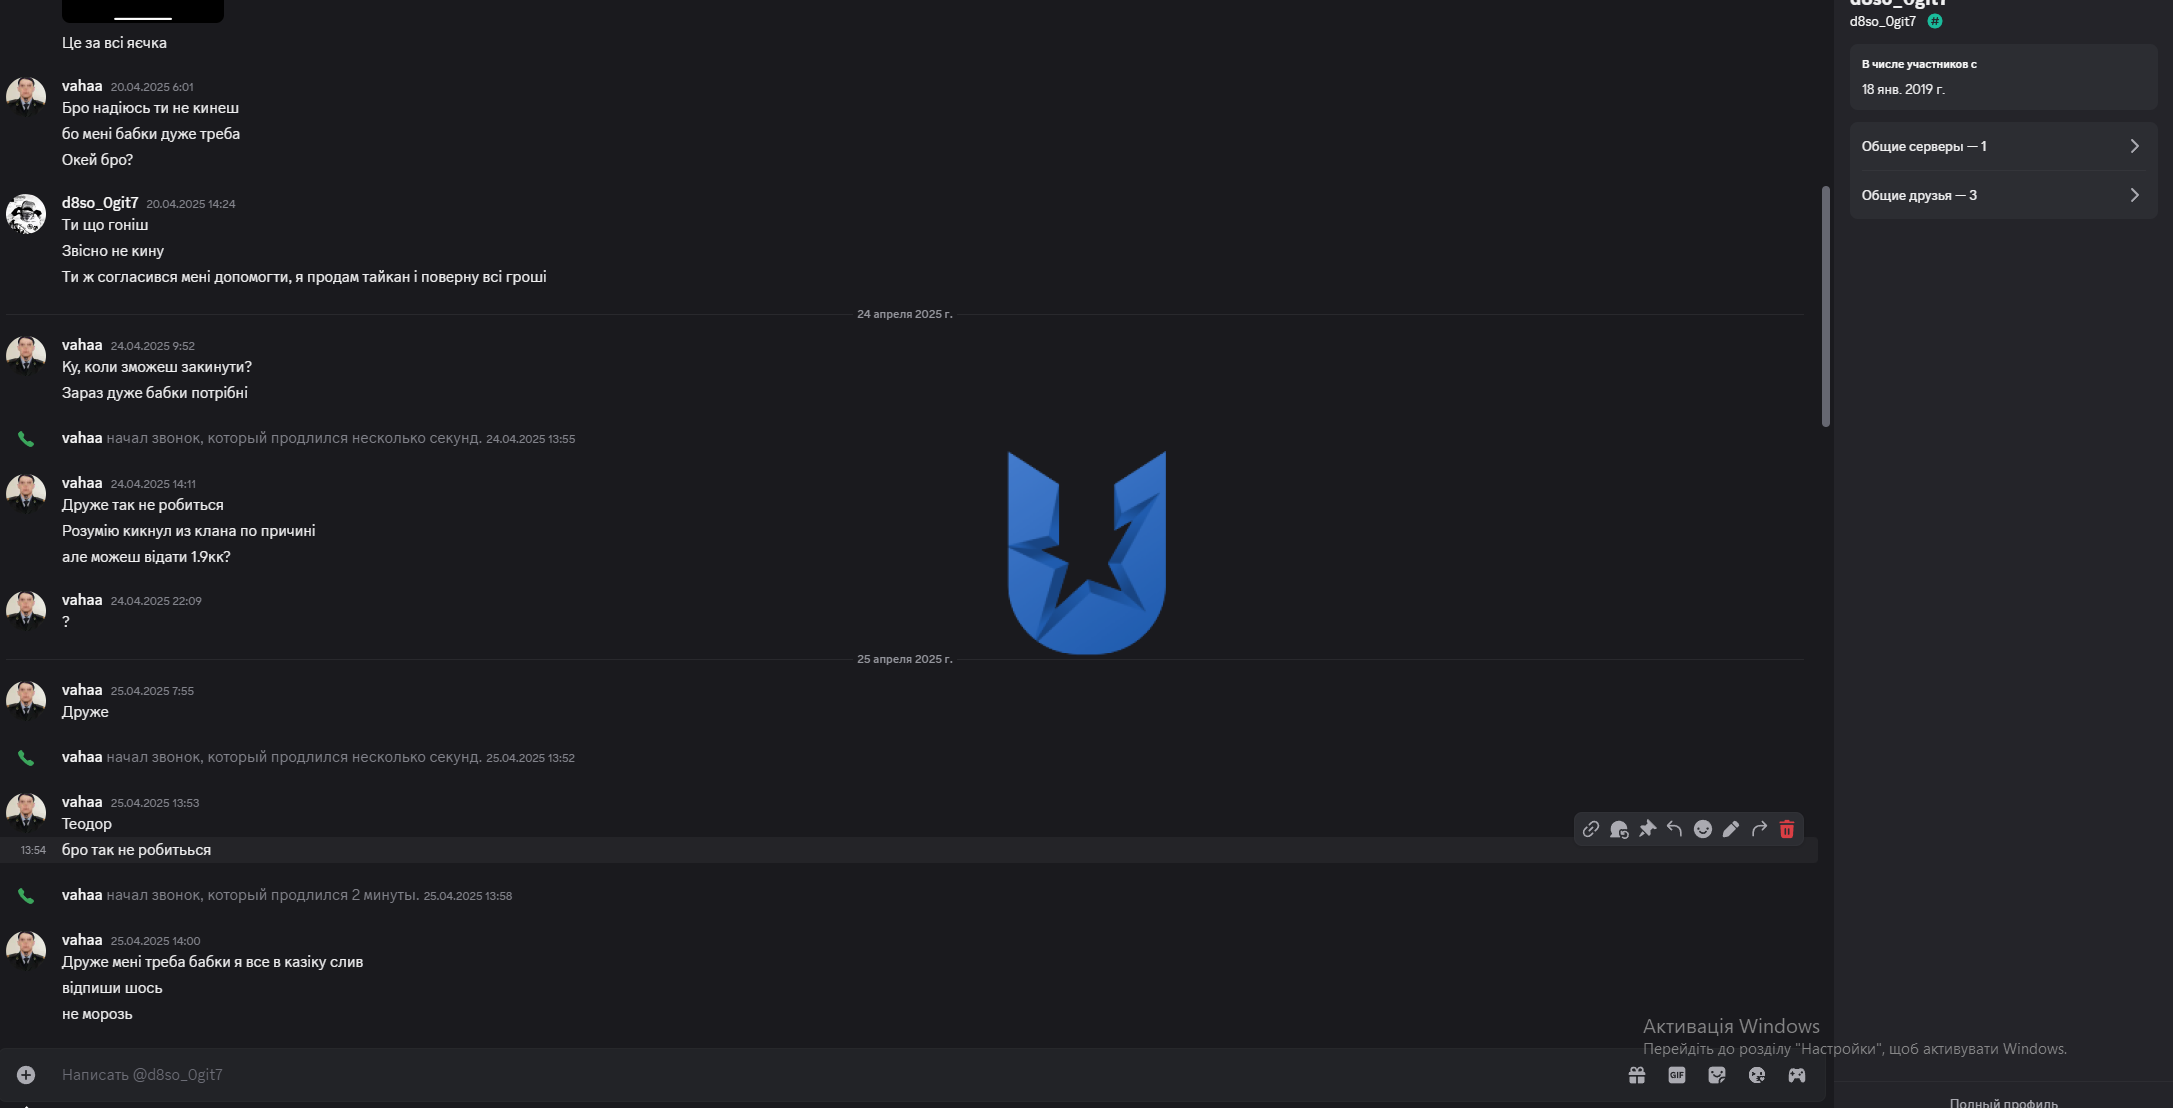Click message 'відпиши шось'
This screenshot has width=2173, height=1108.
tap(112, 988)
